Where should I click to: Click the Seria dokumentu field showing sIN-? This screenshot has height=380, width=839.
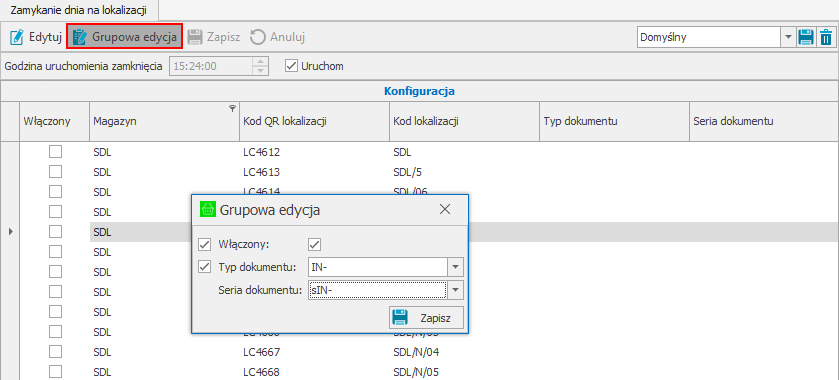click(x=377, y=290)
